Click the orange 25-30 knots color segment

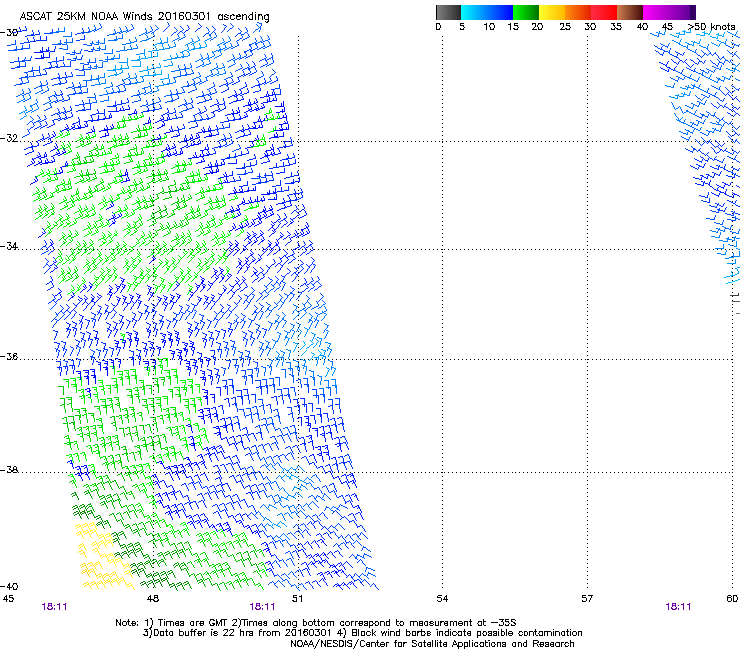coord(578,12)
